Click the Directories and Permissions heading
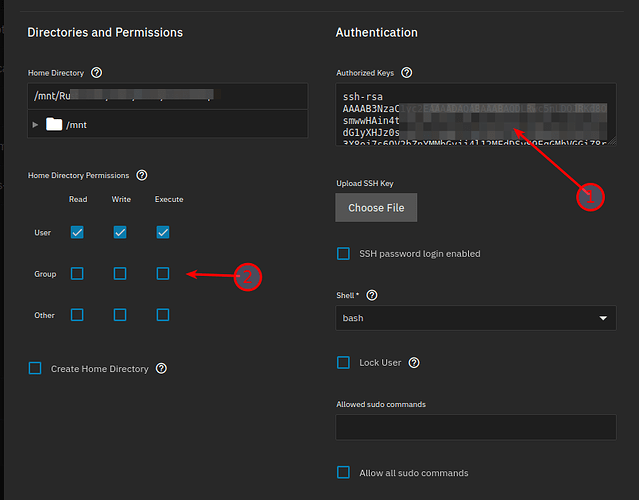639x500 pixels. (105, 33)
